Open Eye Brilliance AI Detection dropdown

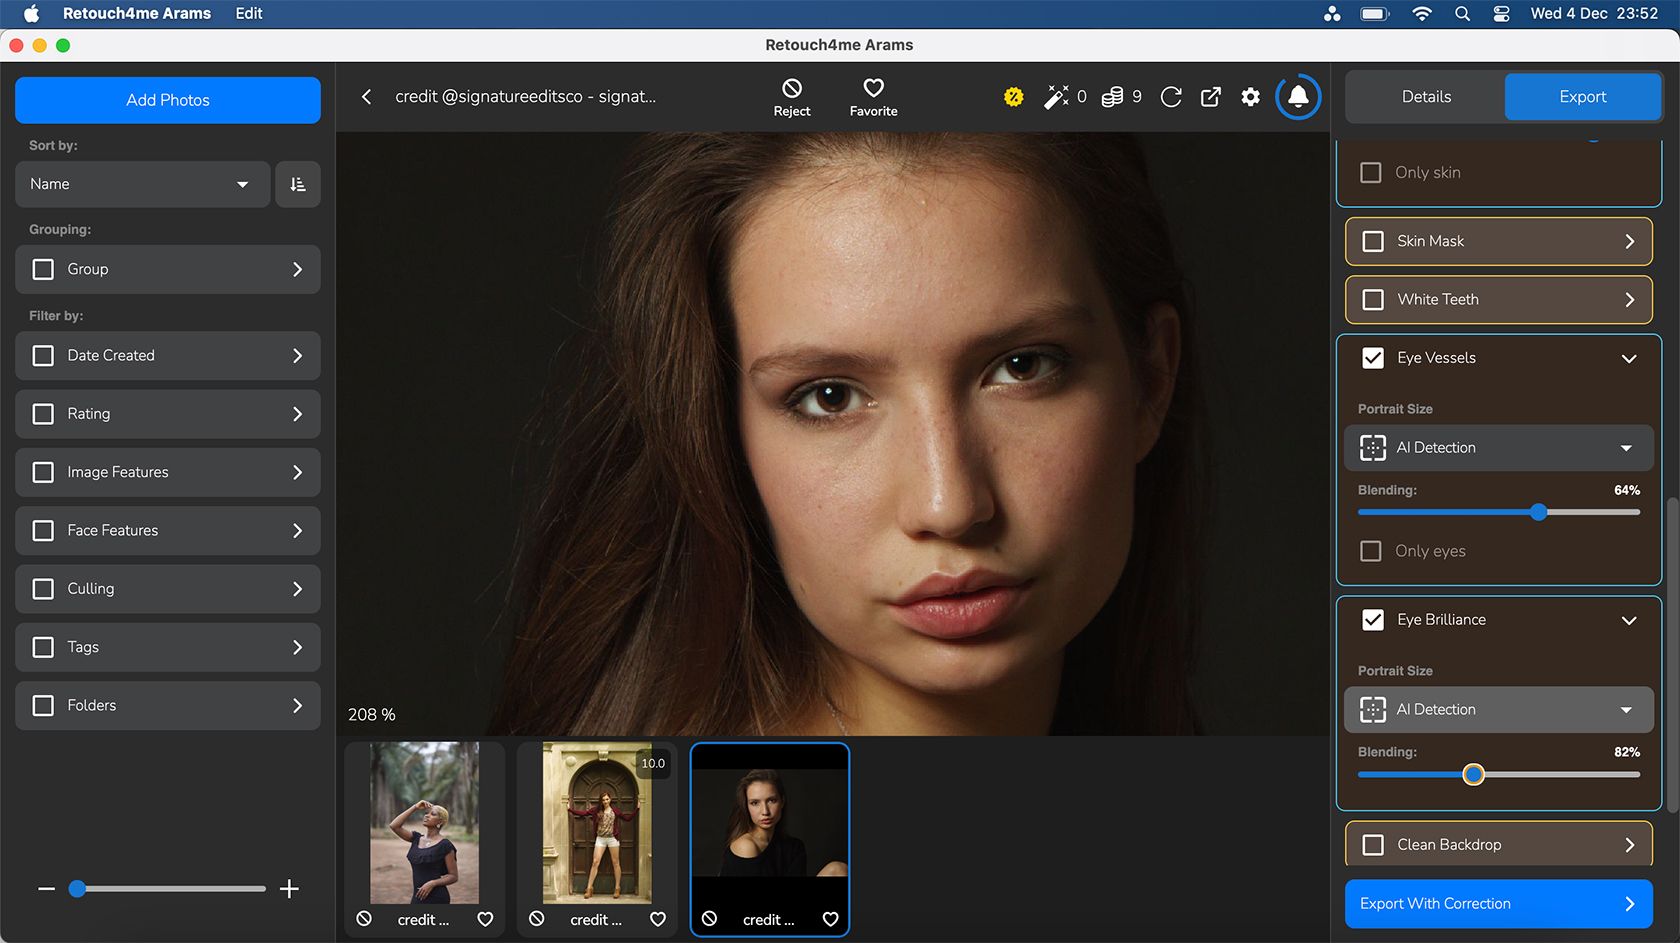point(1498,709)
